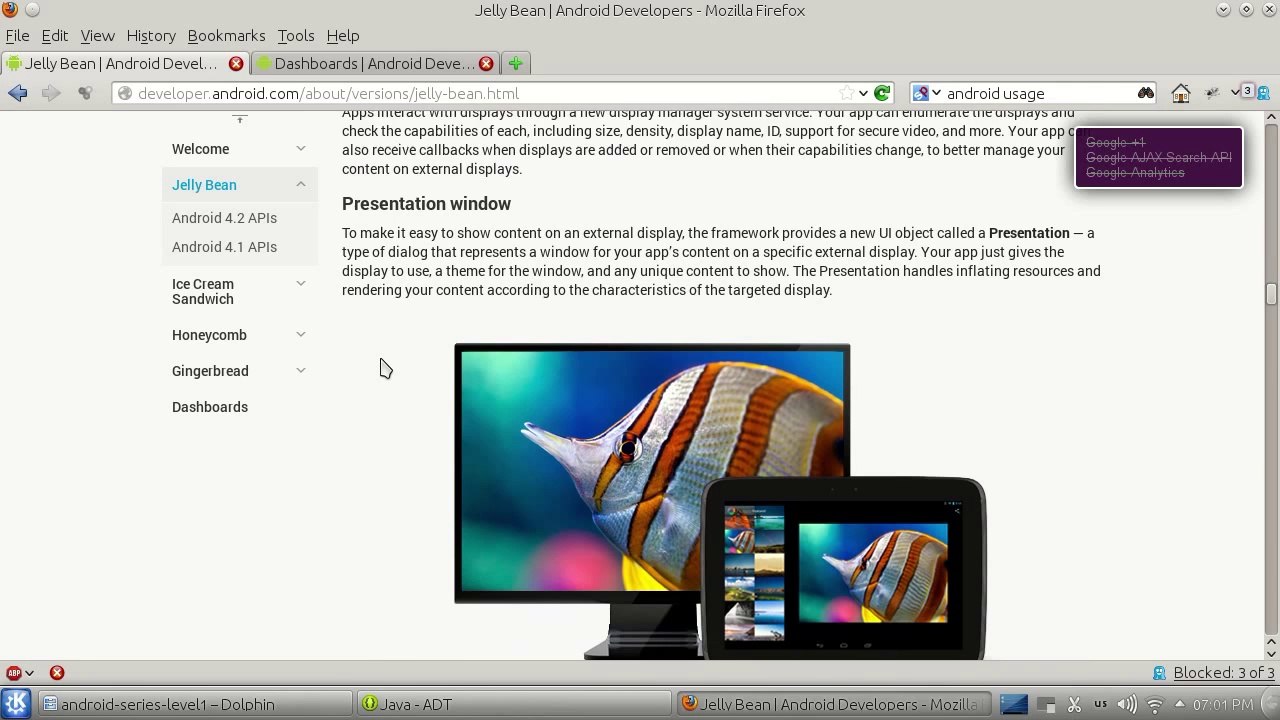The image size is (1280, 720).
Task: Open the Tools menu
Action: coord(296,35)
